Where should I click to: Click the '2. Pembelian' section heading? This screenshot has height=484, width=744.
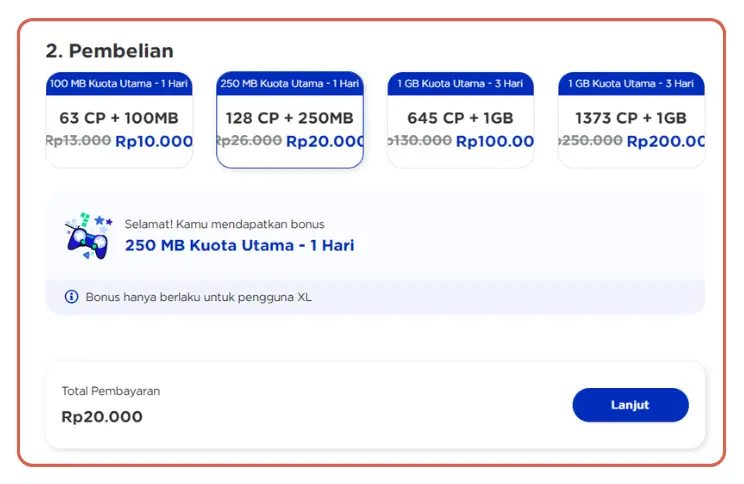coord(109,51)
